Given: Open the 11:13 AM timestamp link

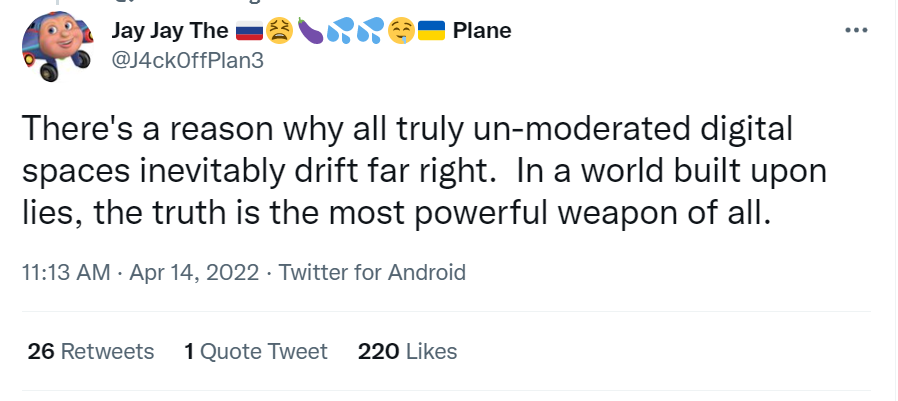Looking at the screenshot, I should point(65,272).
